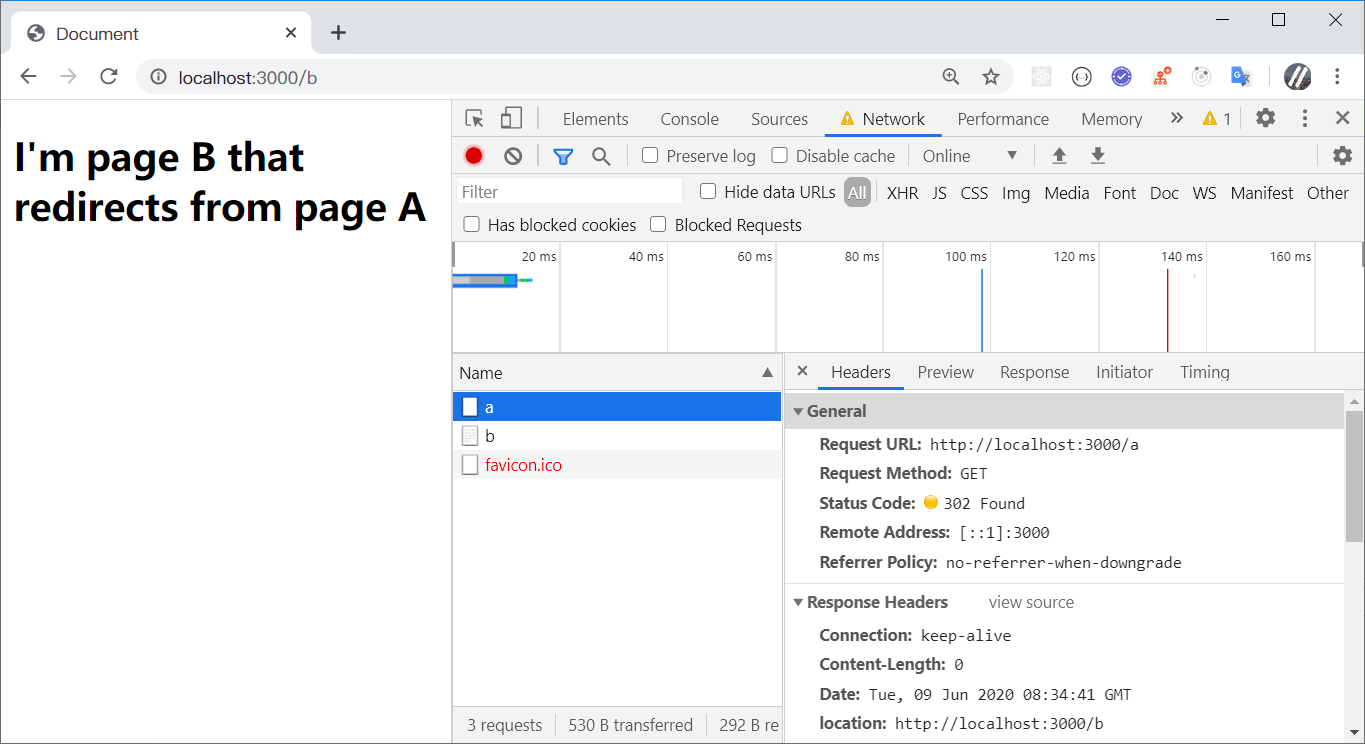Select request b in the Name list

[x=617, y=436]
